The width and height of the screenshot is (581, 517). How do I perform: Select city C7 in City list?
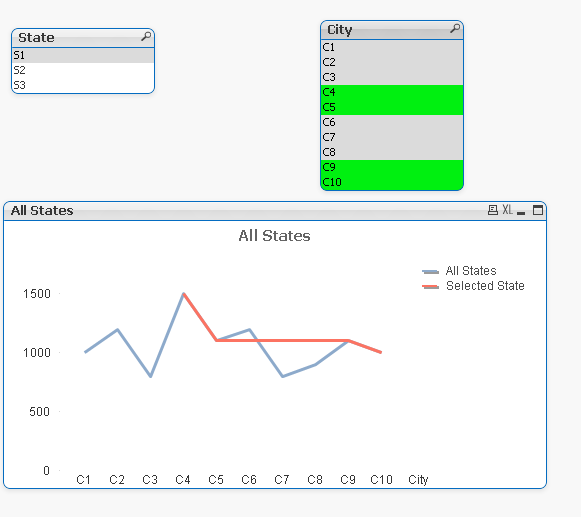click(392, 137)
